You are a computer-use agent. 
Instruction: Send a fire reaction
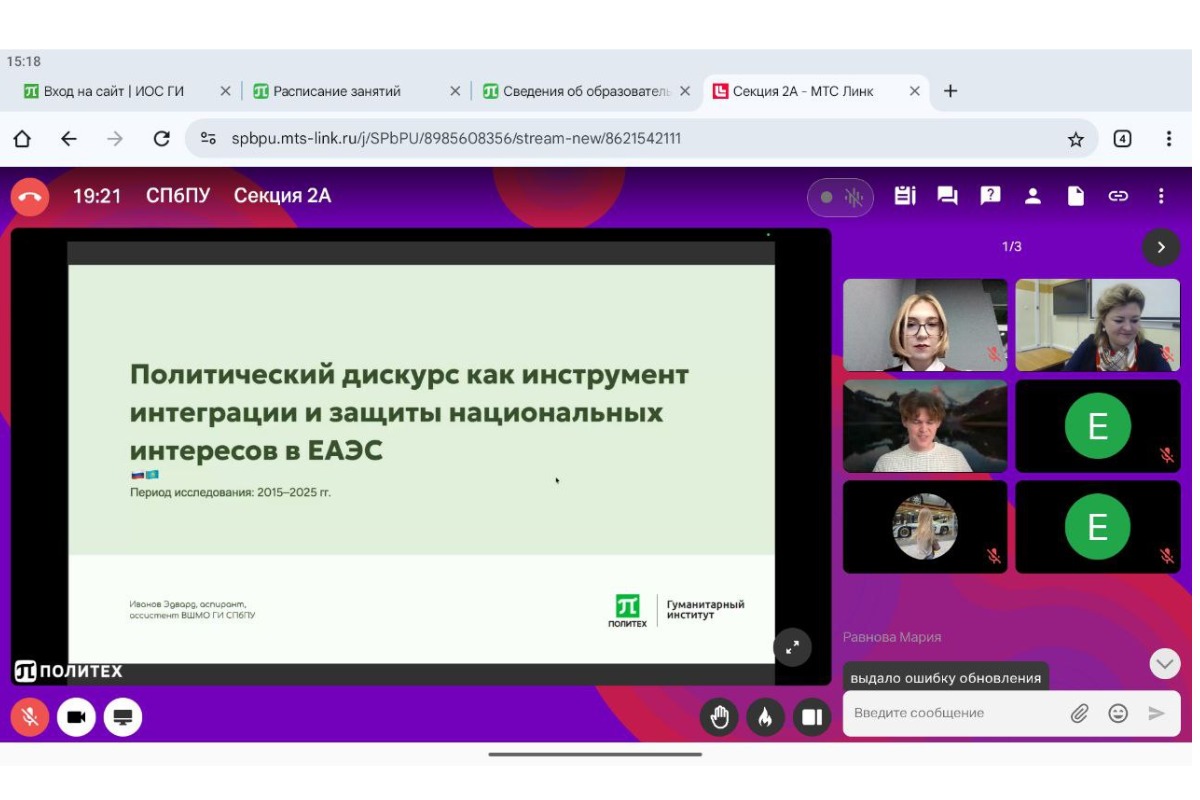pos(765,717)
